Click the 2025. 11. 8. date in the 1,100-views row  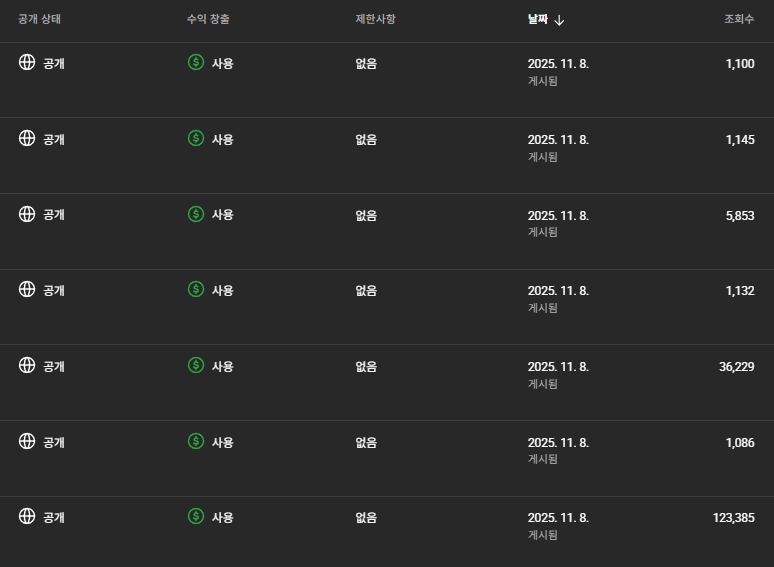click(x=558, y=63)
